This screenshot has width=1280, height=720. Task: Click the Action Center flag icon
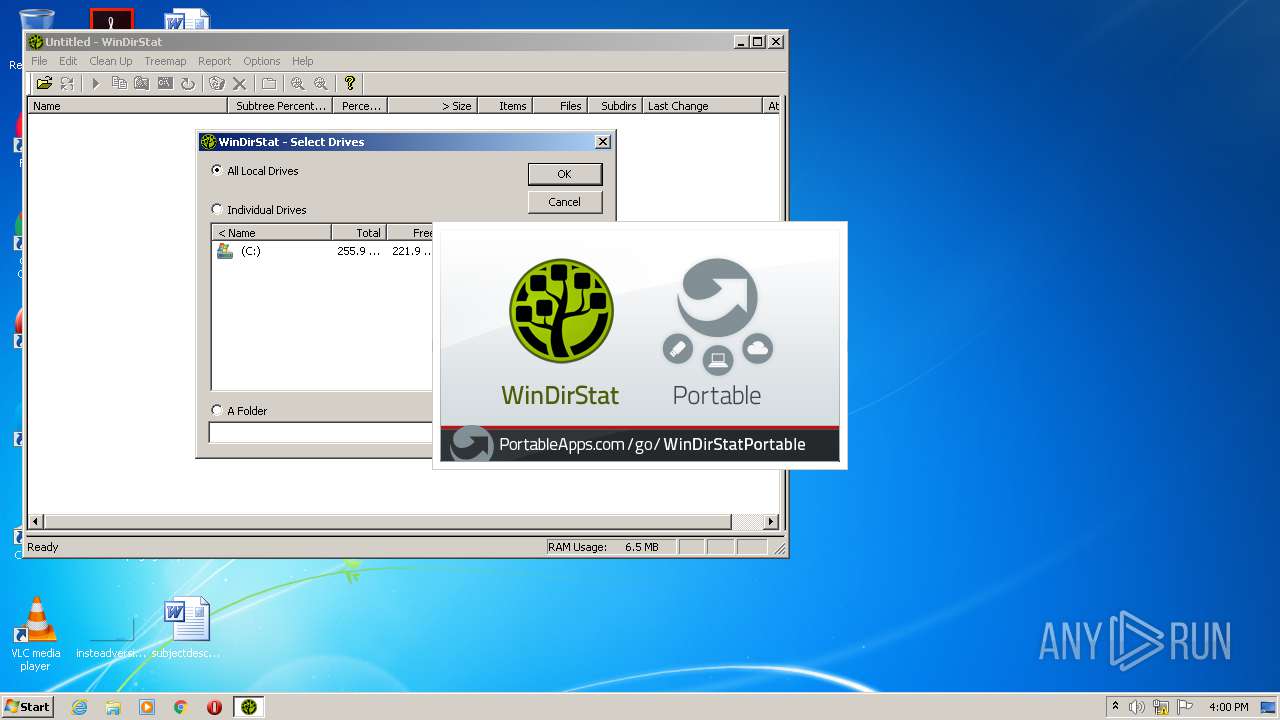click(1184, 707)
